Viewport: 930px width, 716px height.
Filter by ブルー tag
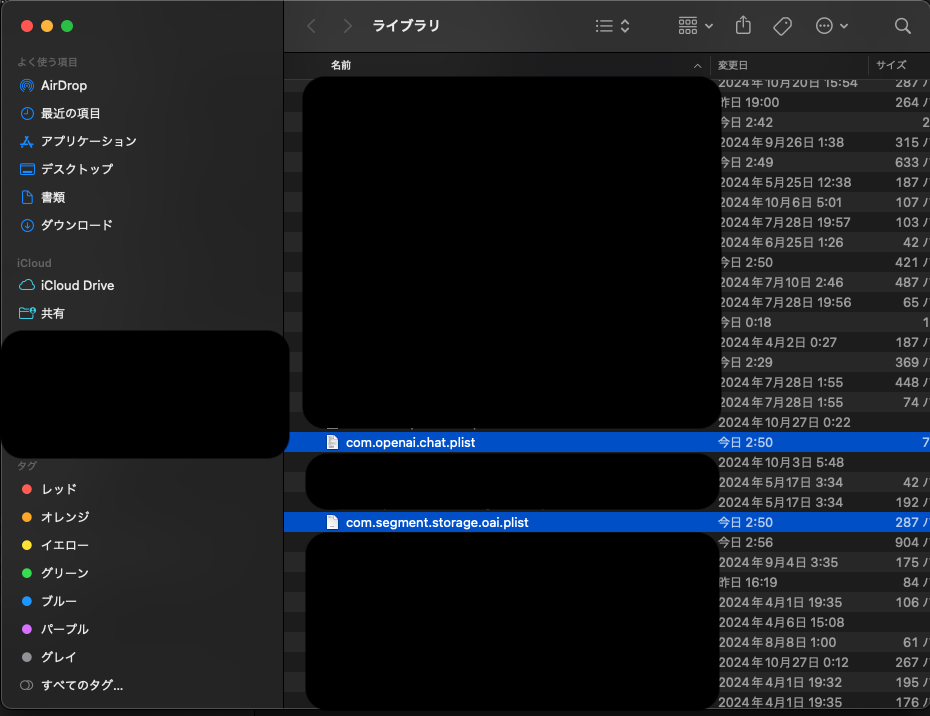(x=59, y=601)
